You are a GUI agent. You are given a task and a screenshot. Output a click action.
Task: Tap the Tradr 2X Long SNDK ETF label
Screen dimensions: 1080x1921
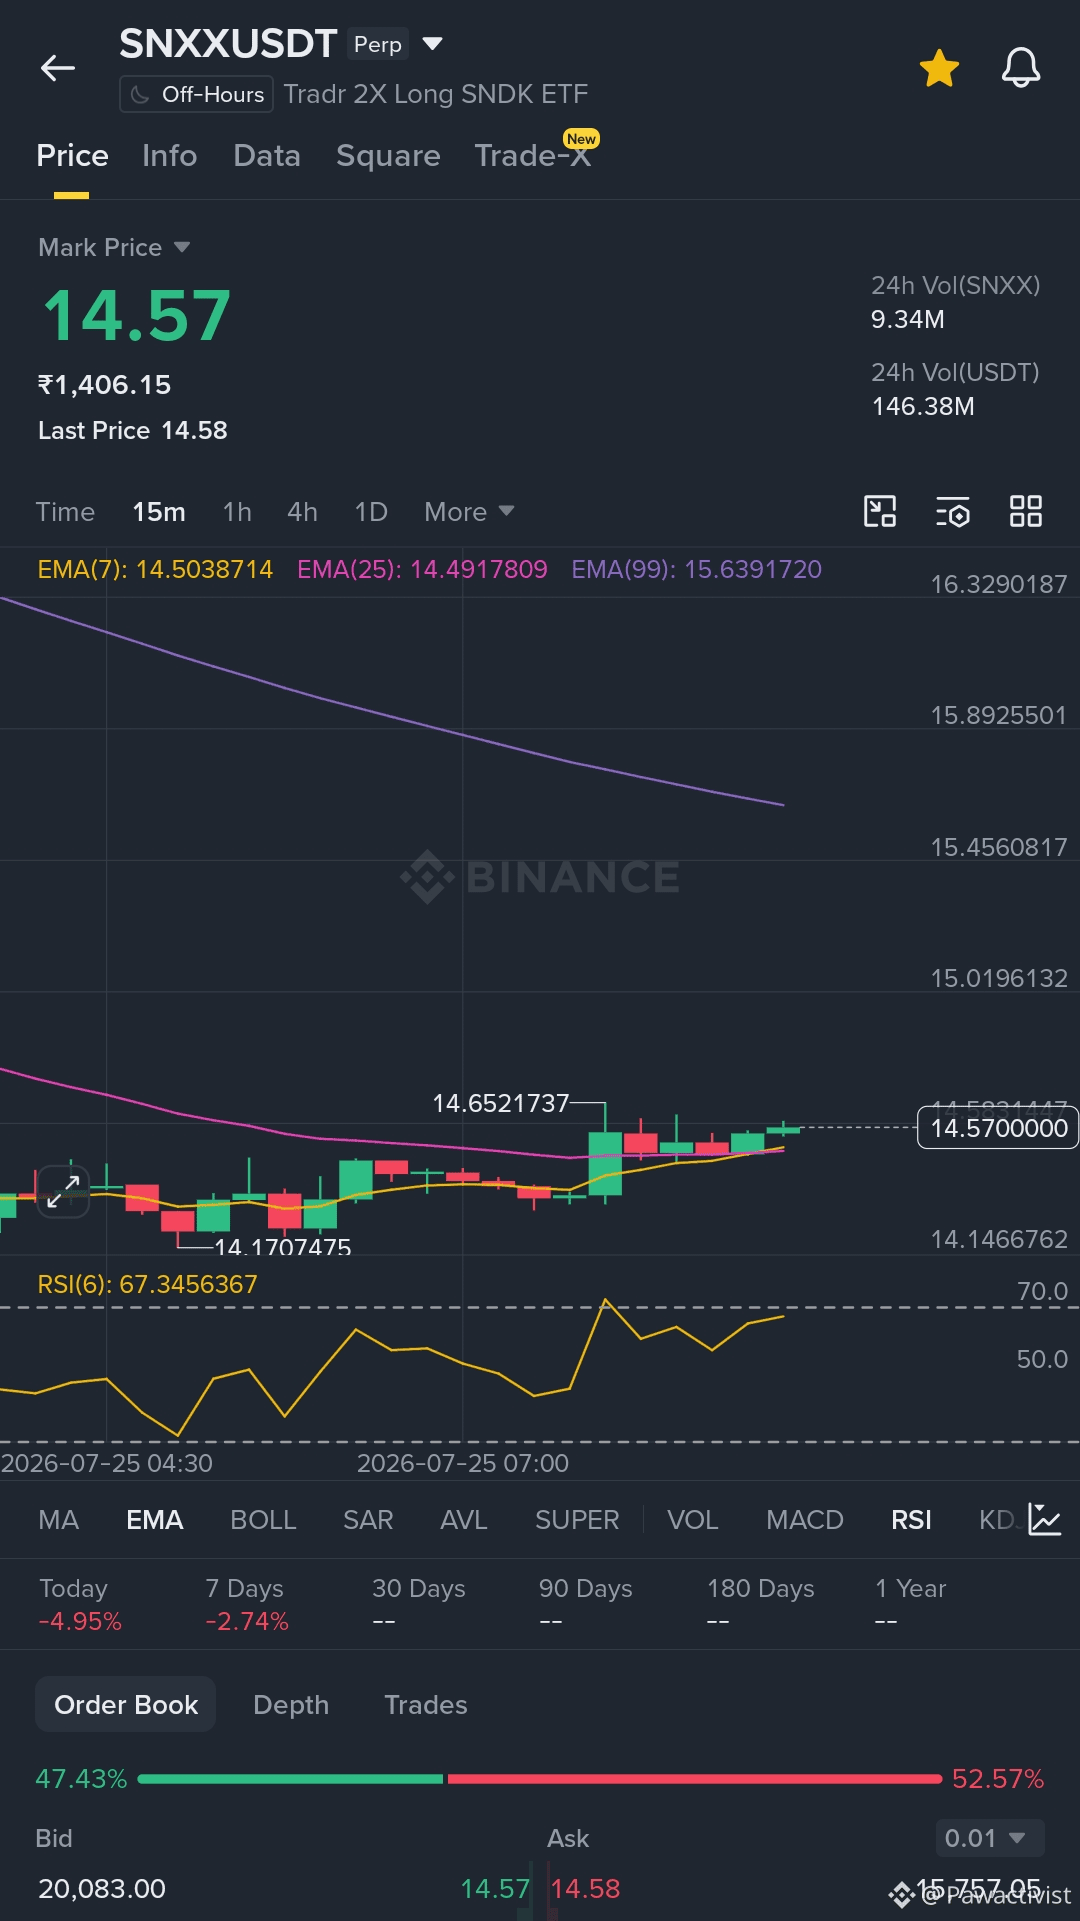pos(436,95)
